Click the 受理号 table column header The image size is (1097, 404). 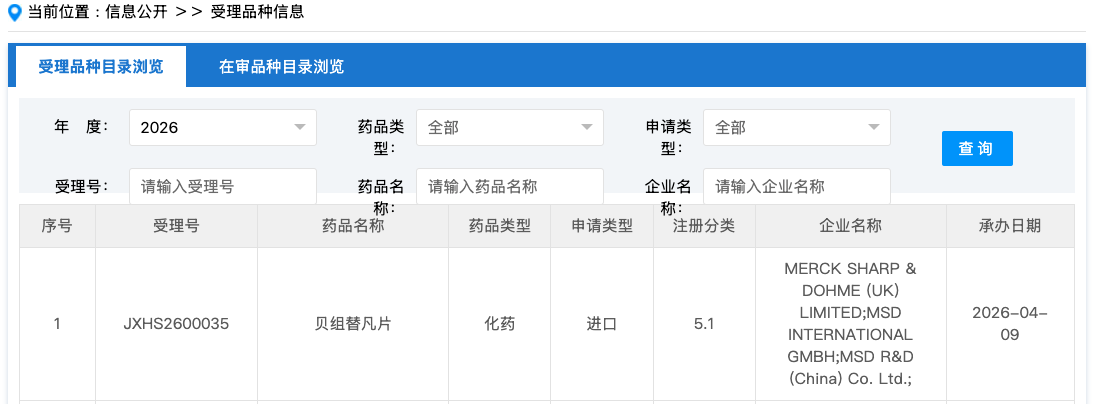(x=176, y=226)
